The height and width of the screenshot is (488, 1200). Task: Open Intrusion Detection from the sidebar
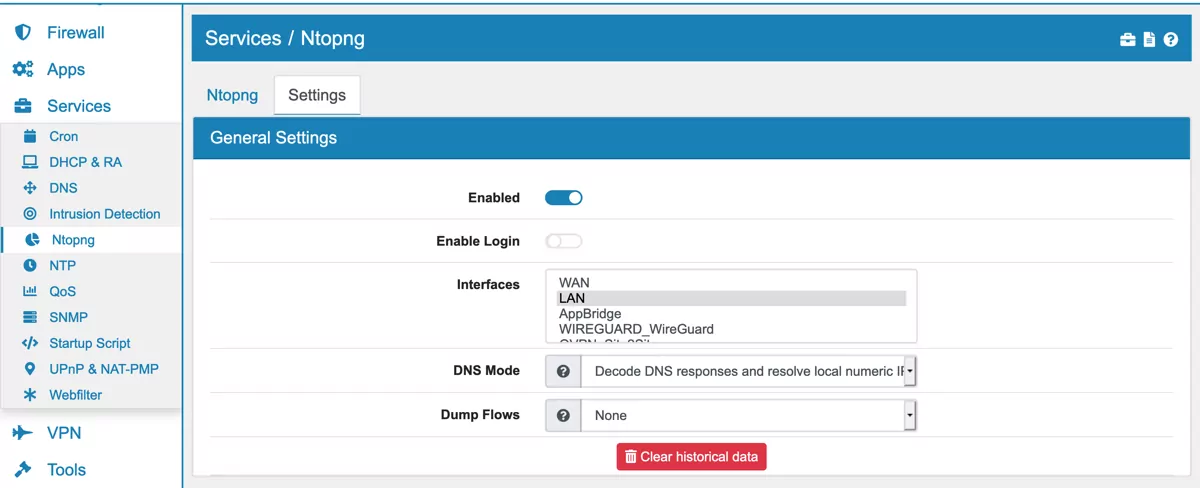coord(104,214)
